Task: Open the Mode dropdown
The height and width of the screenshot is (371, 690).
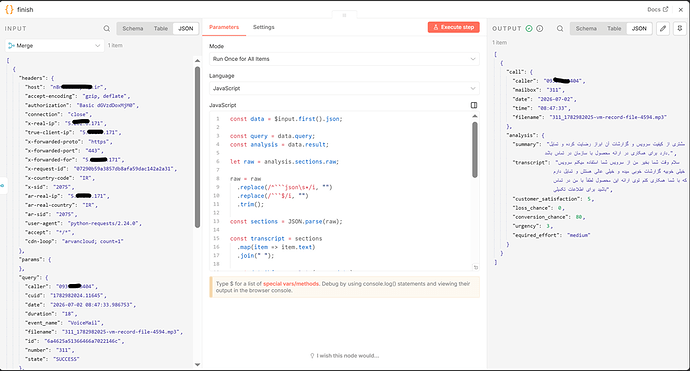Action: pyautogui.click(x=344, y=59)
